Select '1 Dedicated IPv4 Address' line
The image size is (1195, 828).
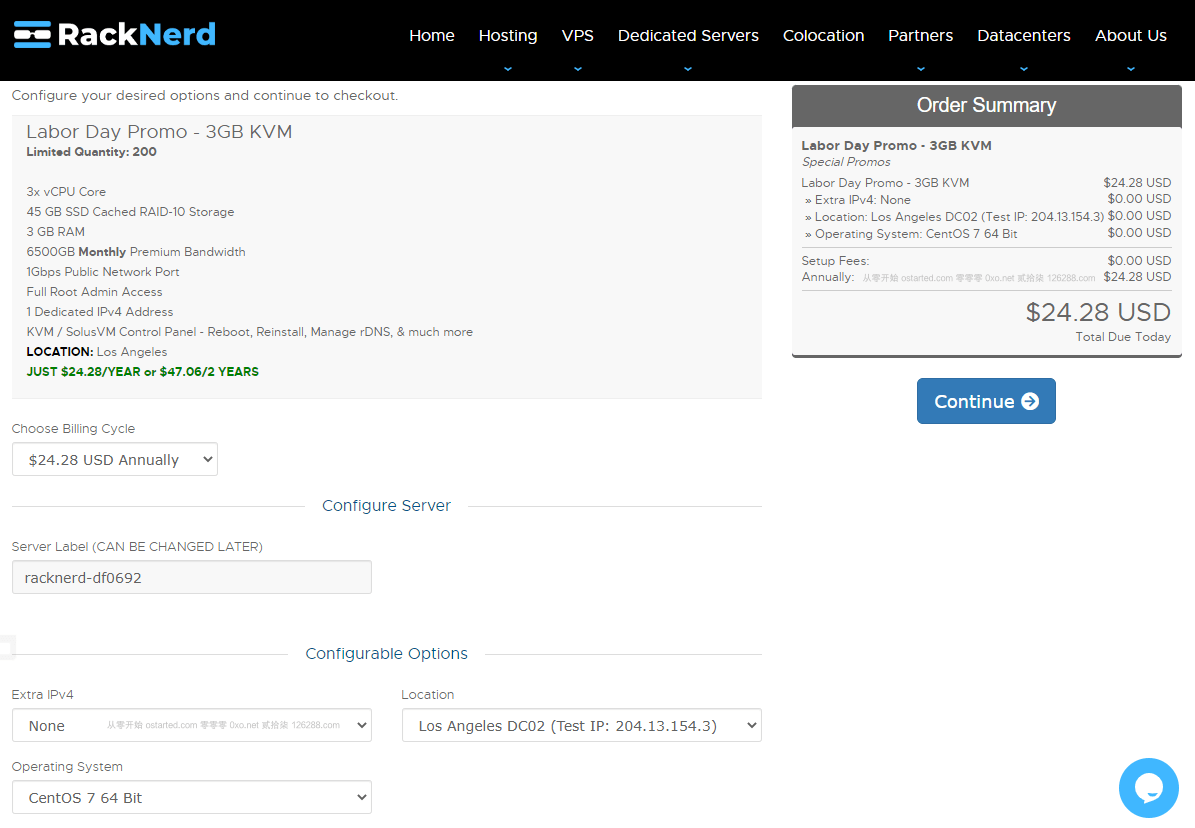point(100,311)
